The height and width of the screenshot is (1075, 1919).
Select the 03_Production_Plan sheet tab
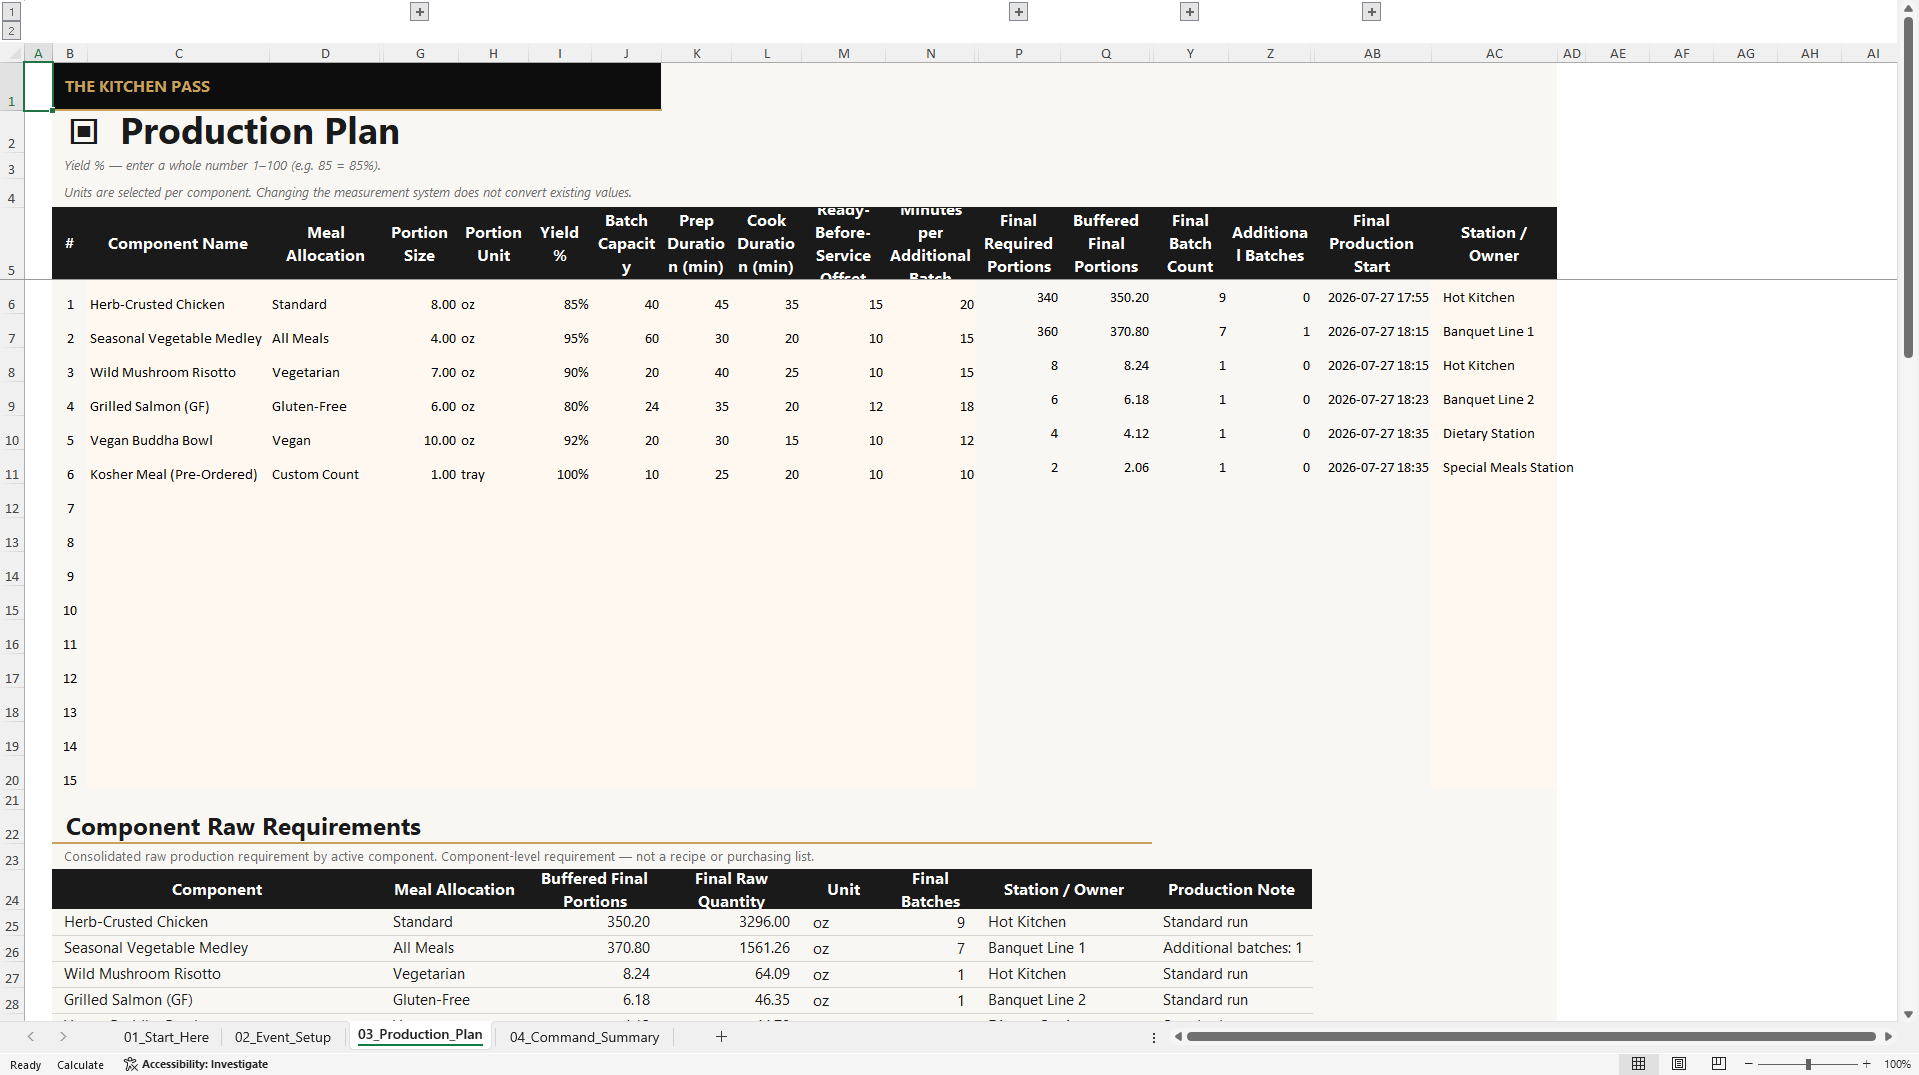tap(420, 1035)
